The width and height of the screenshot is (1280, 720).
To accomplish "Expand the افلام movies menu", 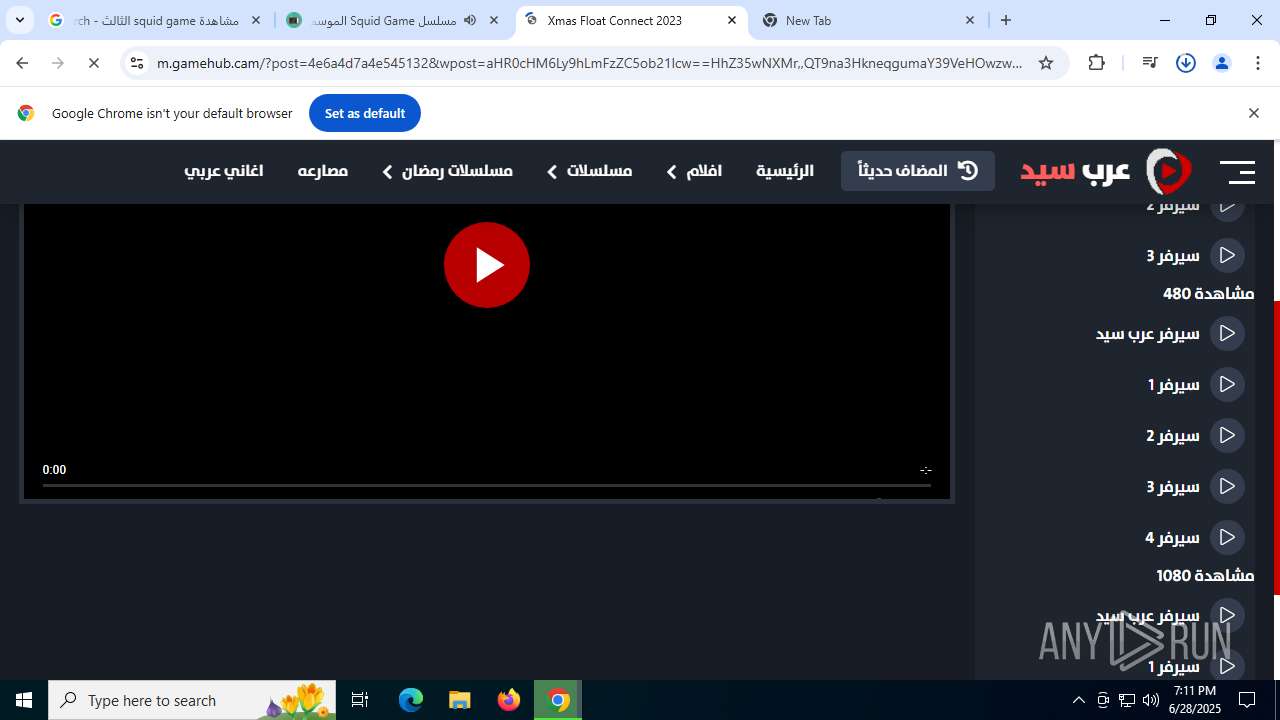I will coord(694,171).
